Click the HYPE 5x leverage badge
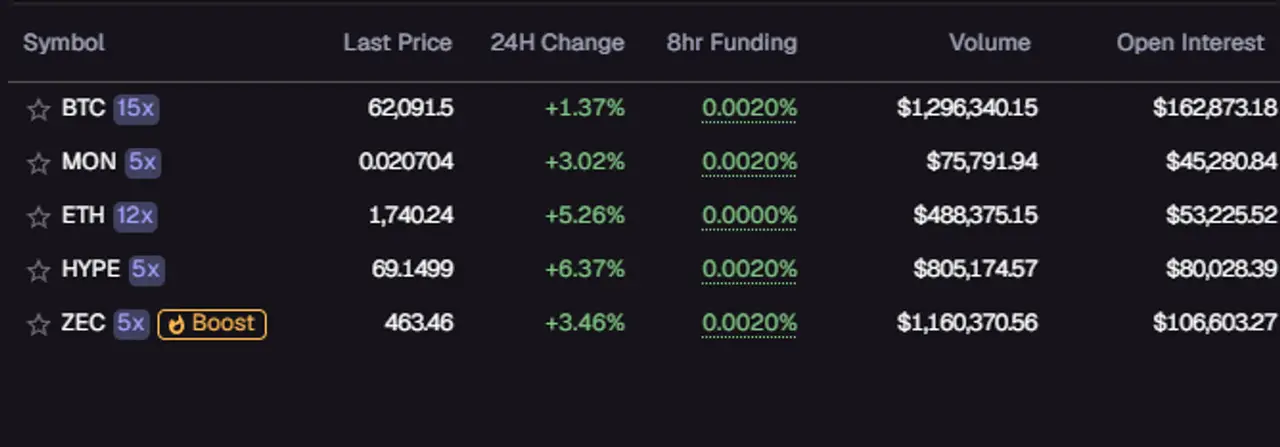Screen dimensions: 1280x447 [x=146, y=270]
